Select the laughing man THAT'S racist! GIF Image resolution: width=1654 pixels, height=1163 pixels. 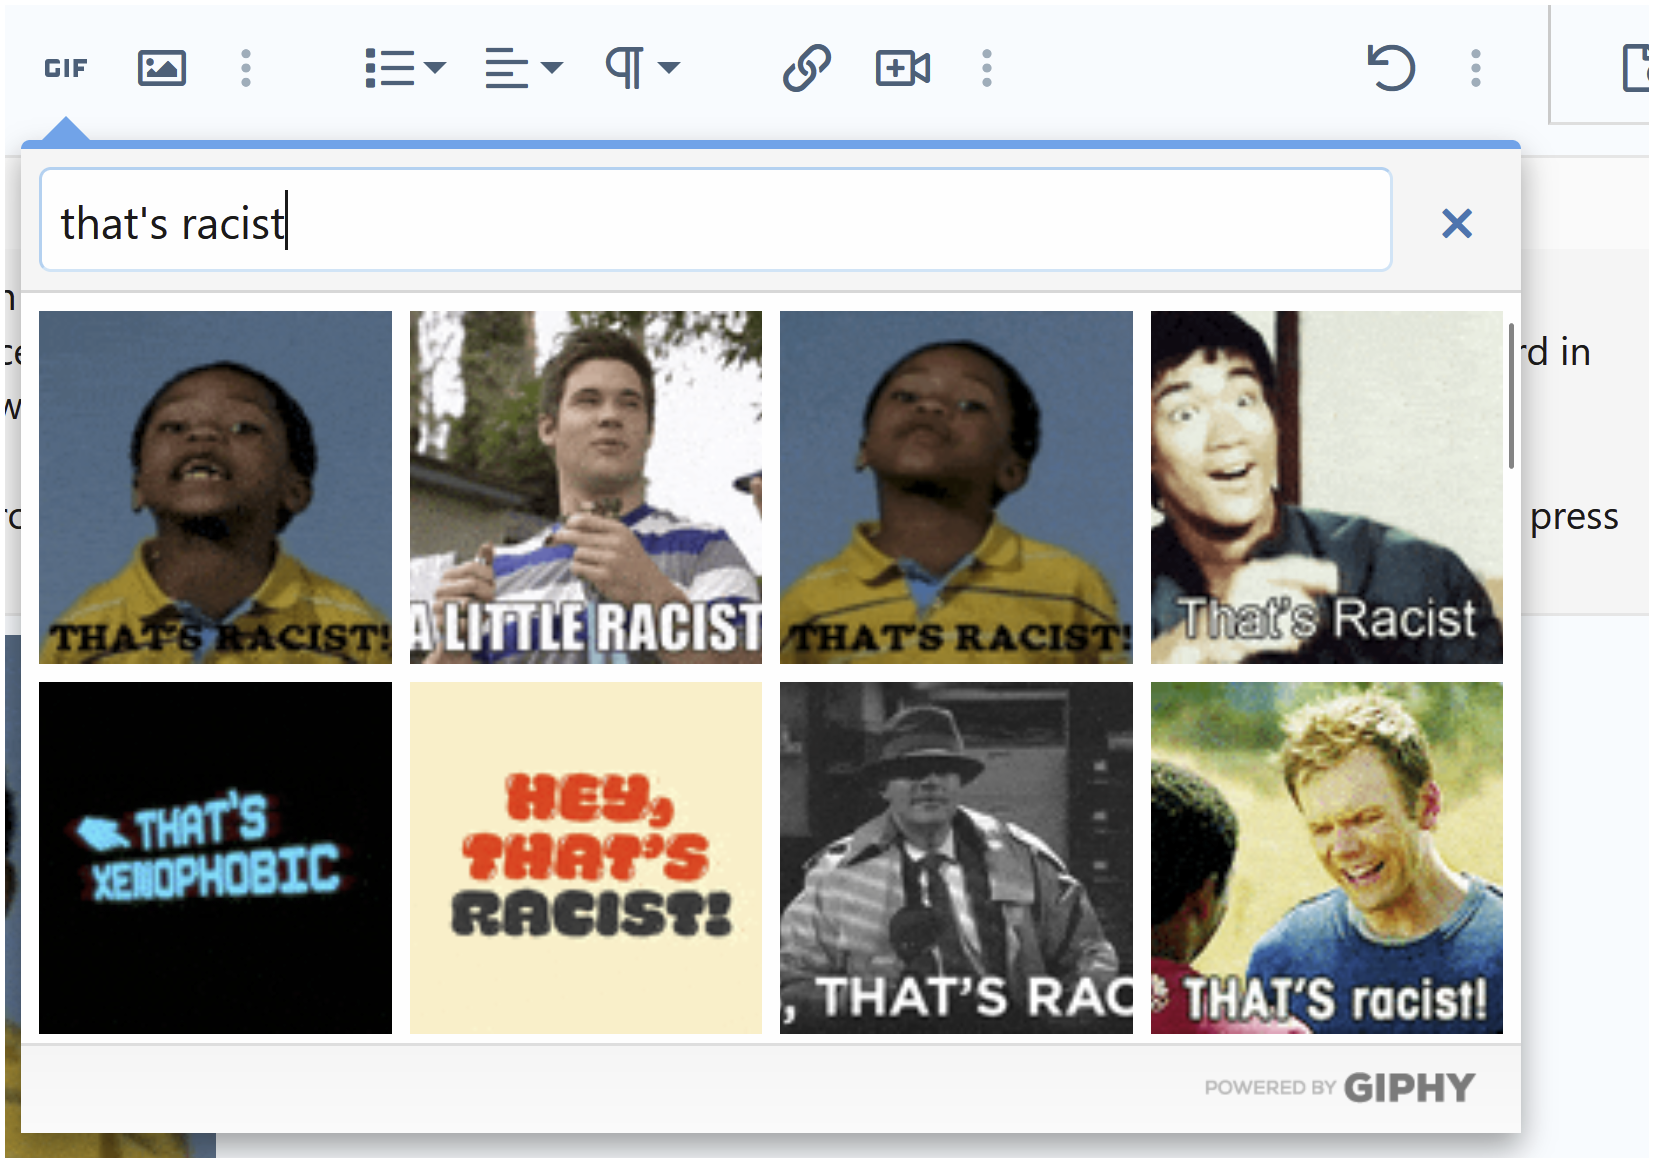1327,858
